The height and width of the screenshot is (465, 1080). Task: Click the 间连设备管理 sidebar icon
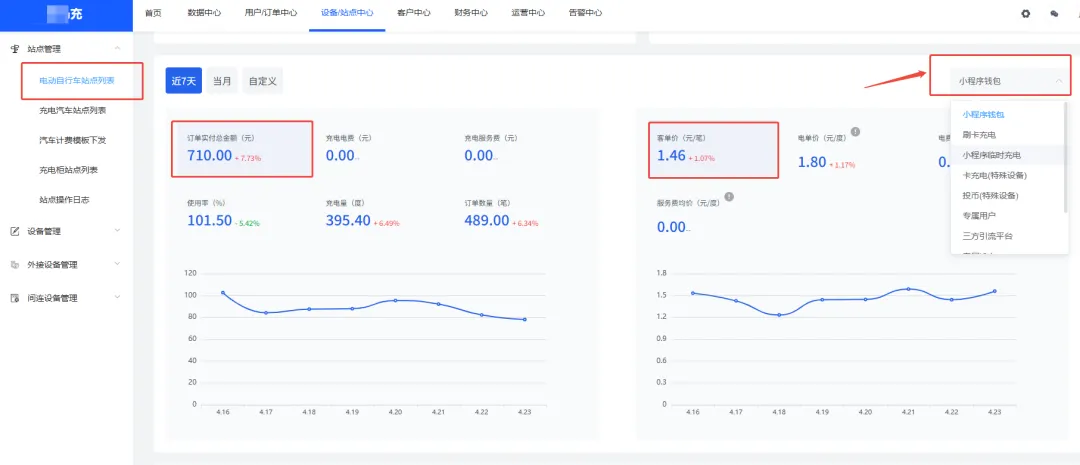coord(15,298)
